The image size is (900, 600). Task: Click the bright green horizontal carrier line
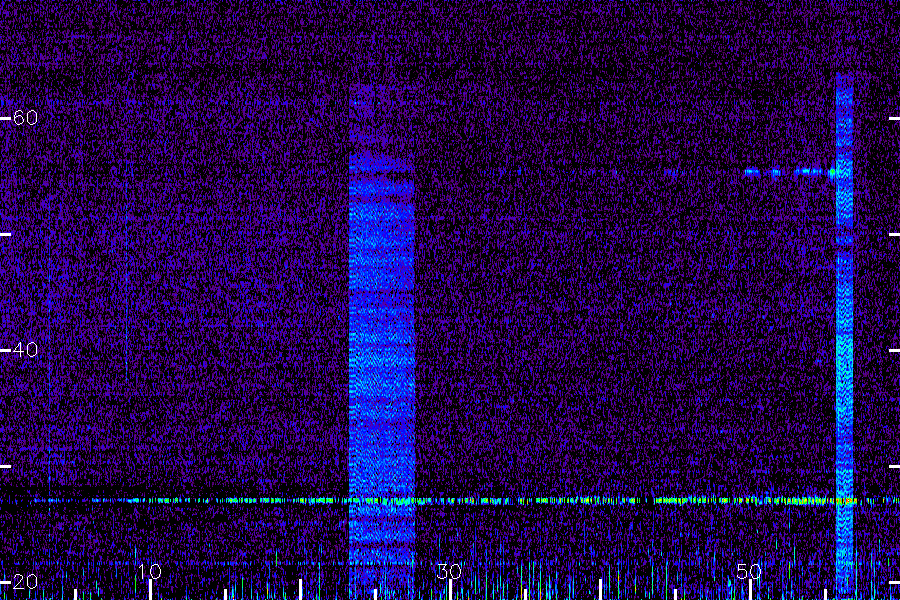[x=448, y=501]
